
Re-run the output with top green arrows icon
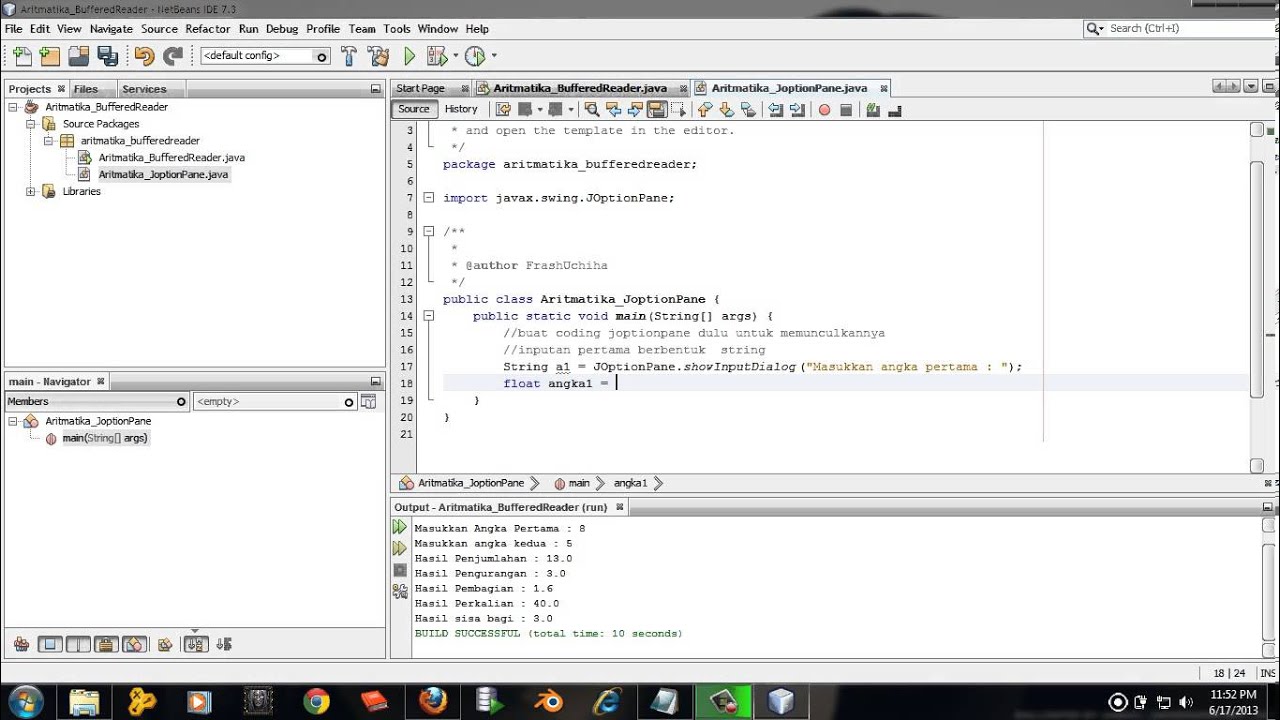[400, 527]
